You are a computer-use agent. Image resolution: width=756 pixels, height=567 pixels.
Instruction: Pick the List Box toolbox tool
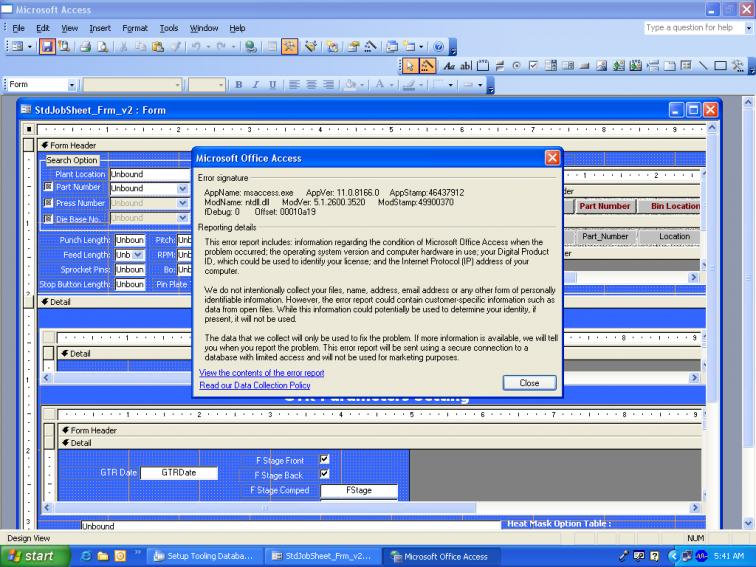[x=567, y=66]
